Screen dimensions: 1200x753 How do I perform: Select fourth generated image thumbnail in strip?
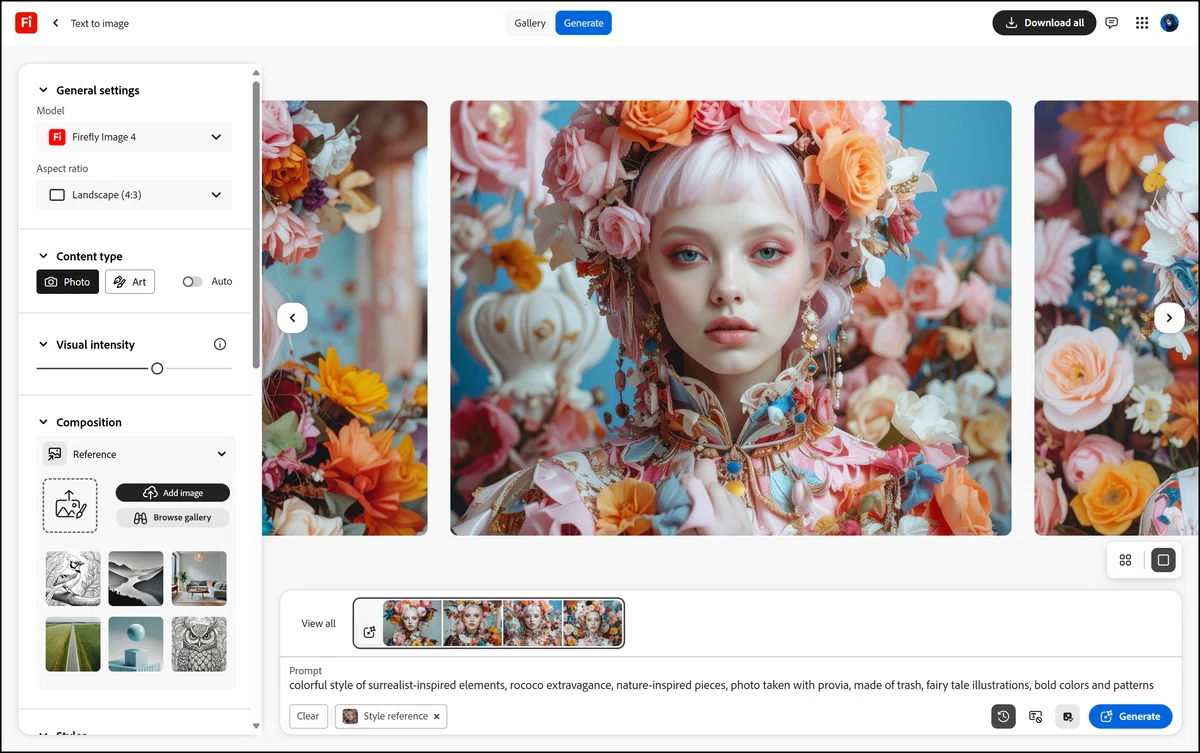592,624
